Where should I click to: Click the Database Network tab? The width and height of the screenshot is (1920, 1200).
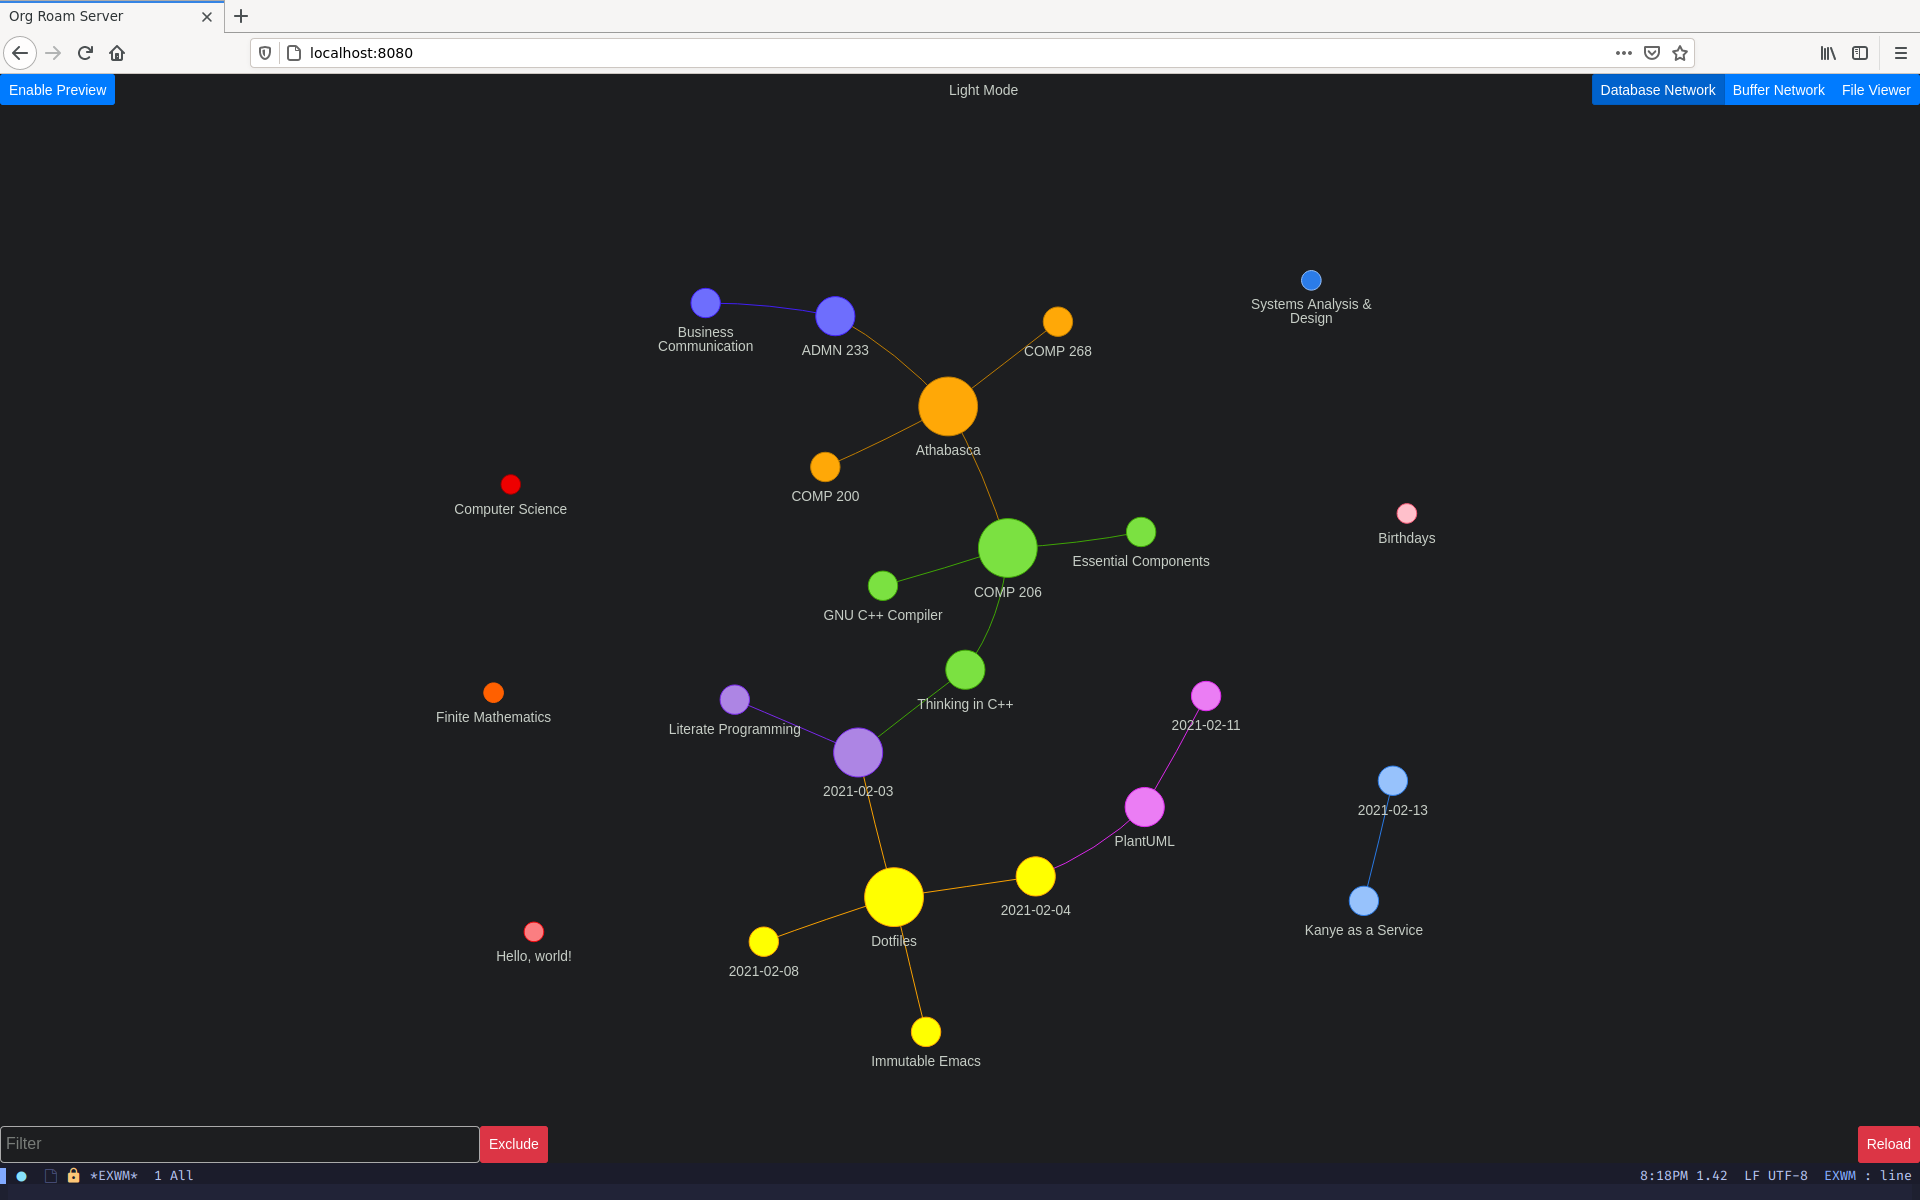[1657, 90]
